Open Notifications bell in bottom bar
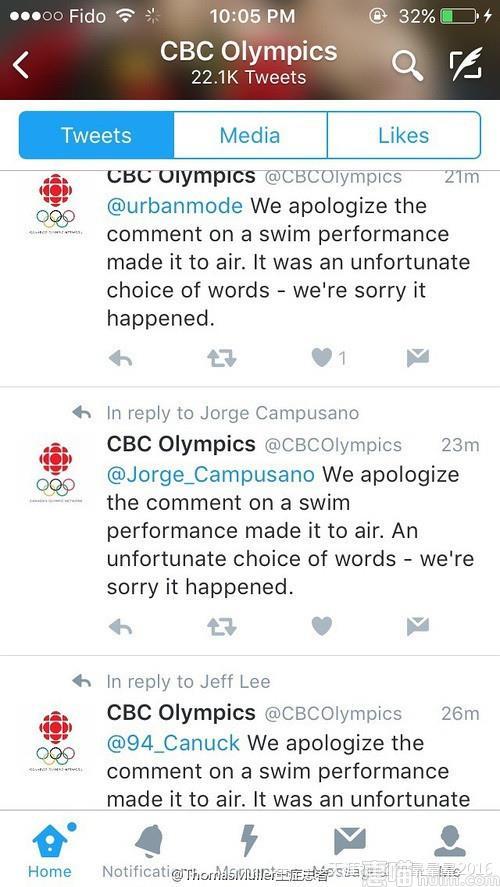Image resolution: width=500 pixels, height=887 pixels. (149, 850)
